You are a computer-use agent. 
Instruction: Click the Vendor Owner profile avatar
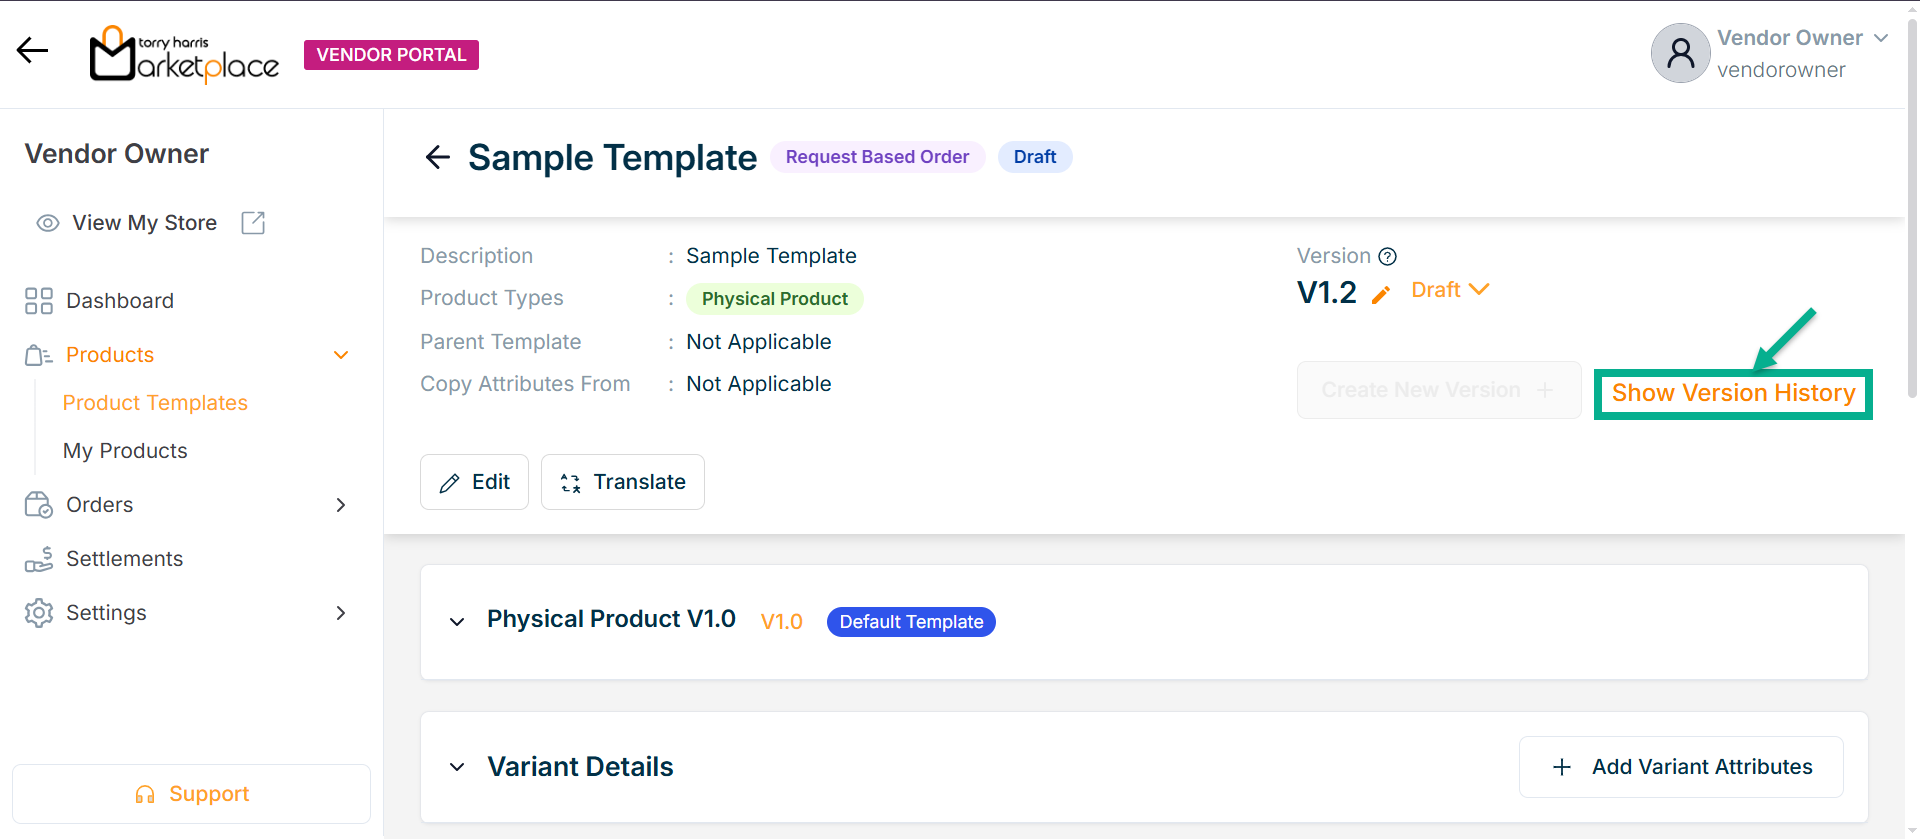(x=1680, y=53)
